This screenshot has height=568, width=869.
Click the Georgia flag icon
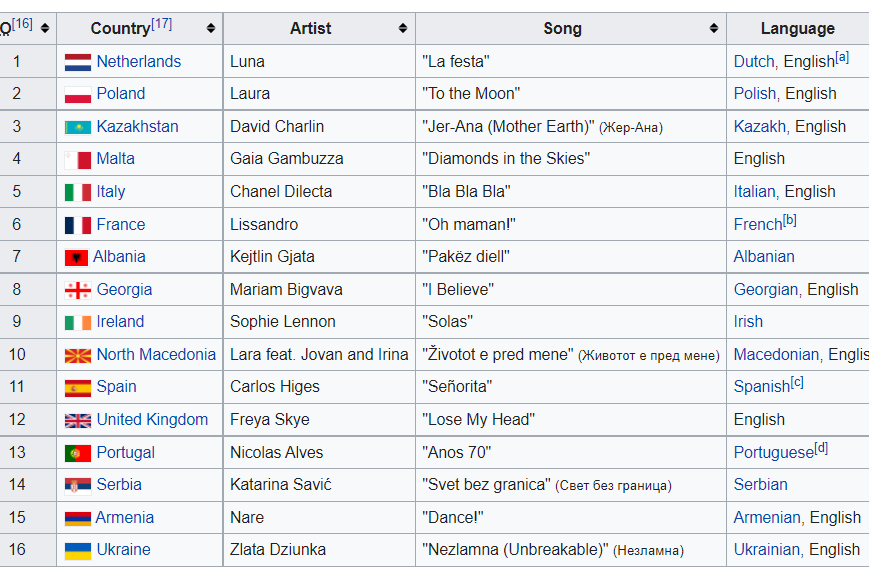tap(77, 290)
